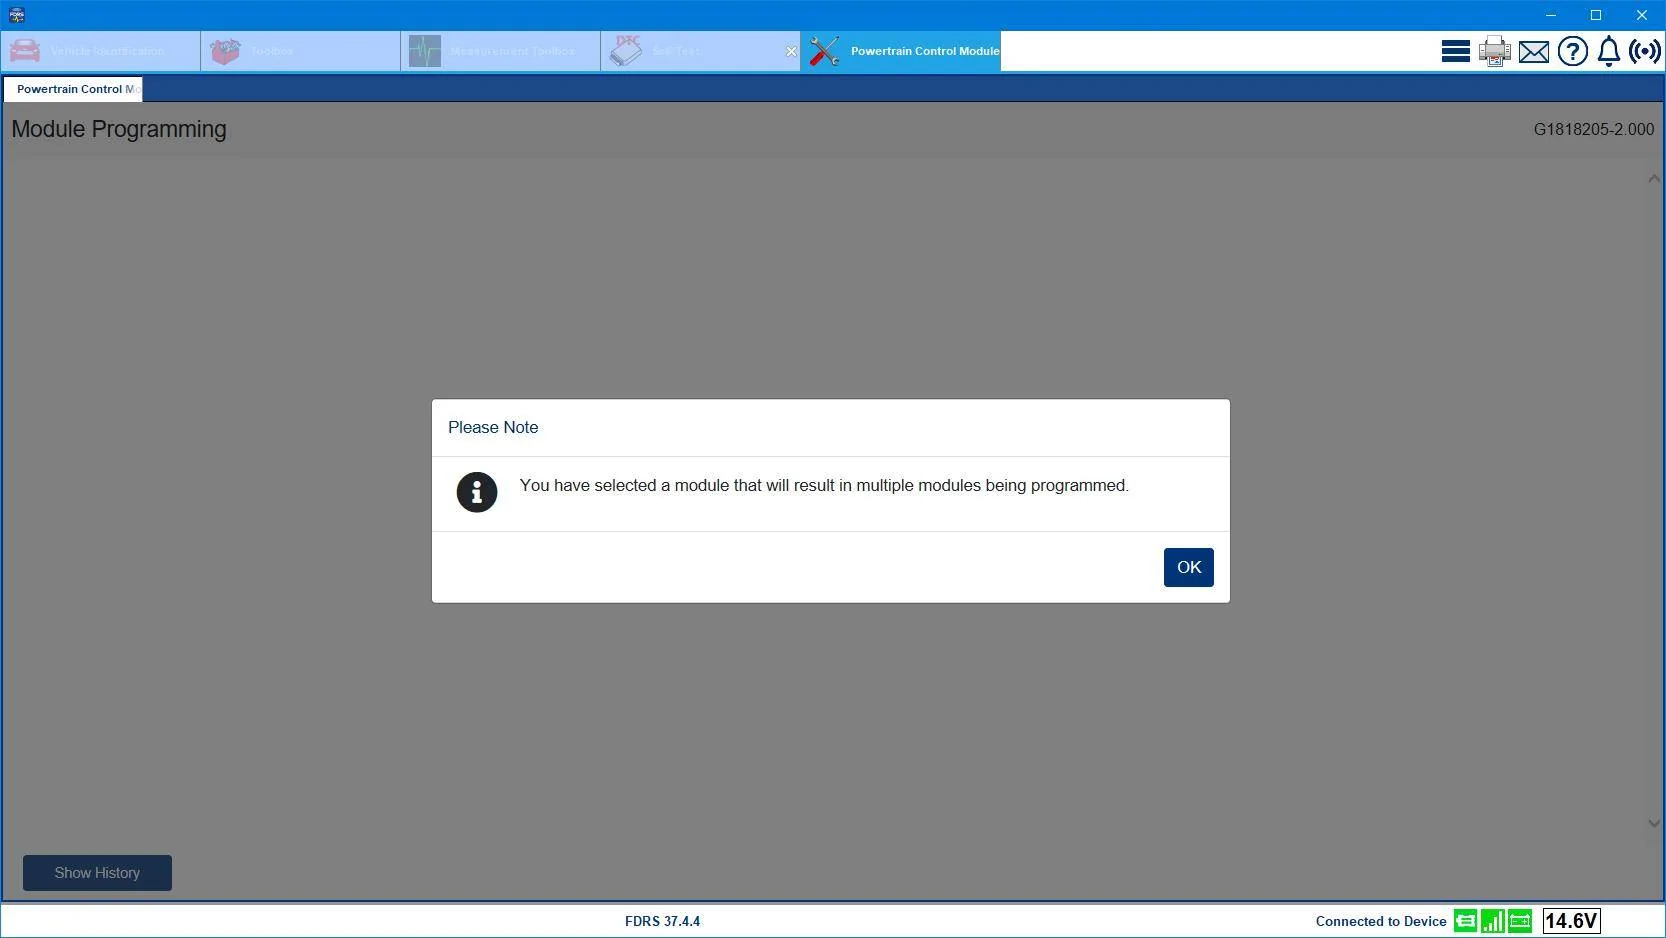1666x938 pixels.
Task: Close the FDRS application window
Action: click(1641, 15)
